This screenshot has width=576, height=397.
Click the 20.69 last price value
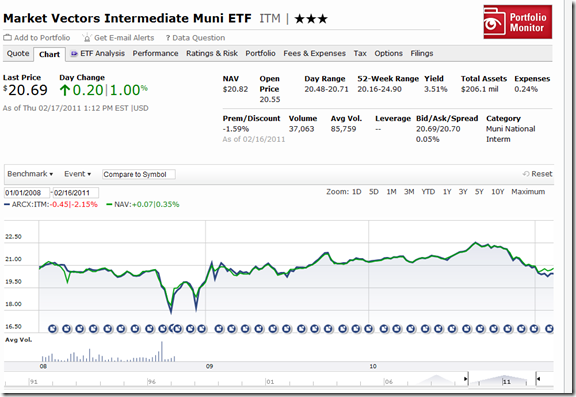(x=28, y=90)
